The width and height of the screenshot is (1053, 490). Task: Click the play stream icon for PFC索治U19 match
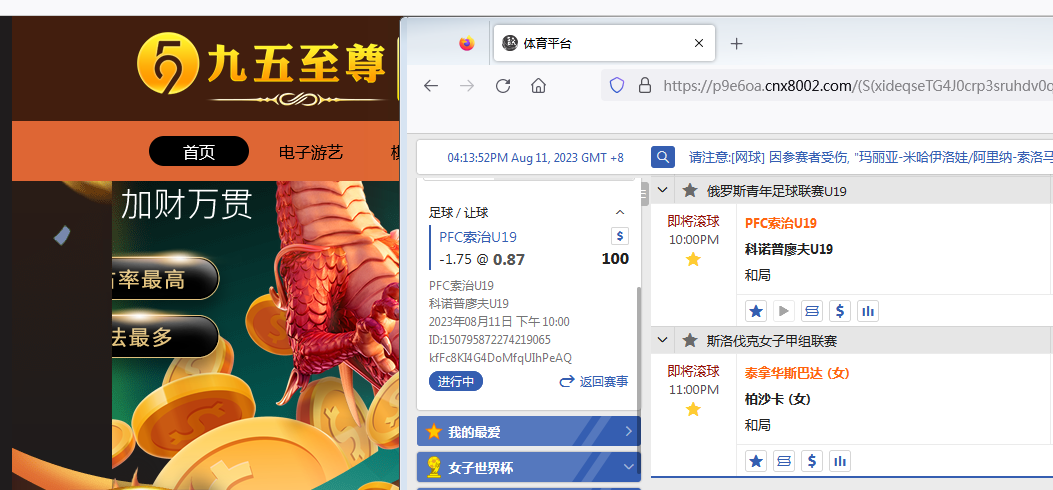(784, 311)
